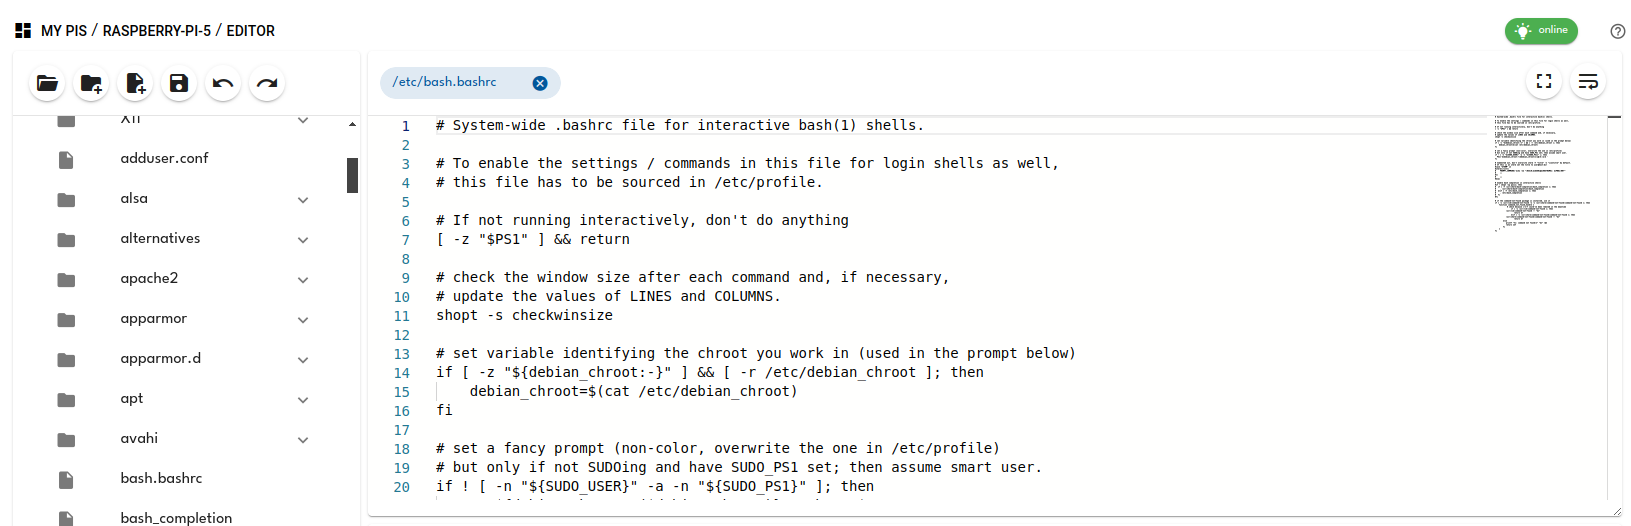Close the /etc/bash.bashrc tab
The image size is (1631, 526).
[x=540, y=83]
